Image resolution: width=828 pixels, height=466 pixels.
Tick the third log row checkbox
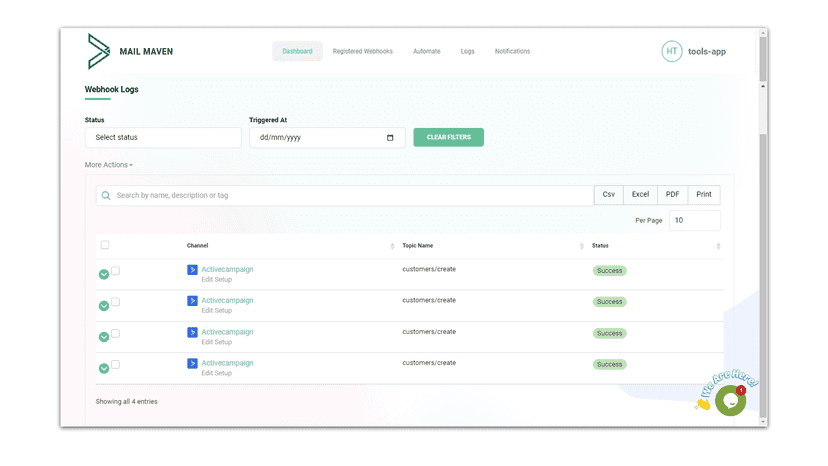coord(116,333)
